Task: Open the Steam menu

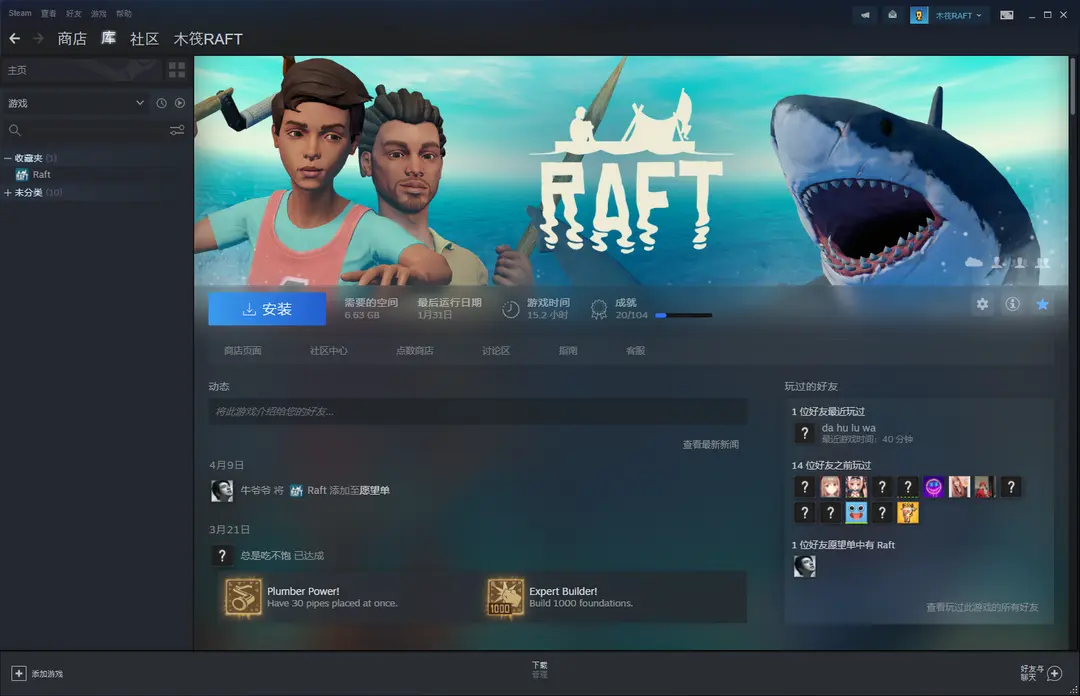Action: (20, 13)
